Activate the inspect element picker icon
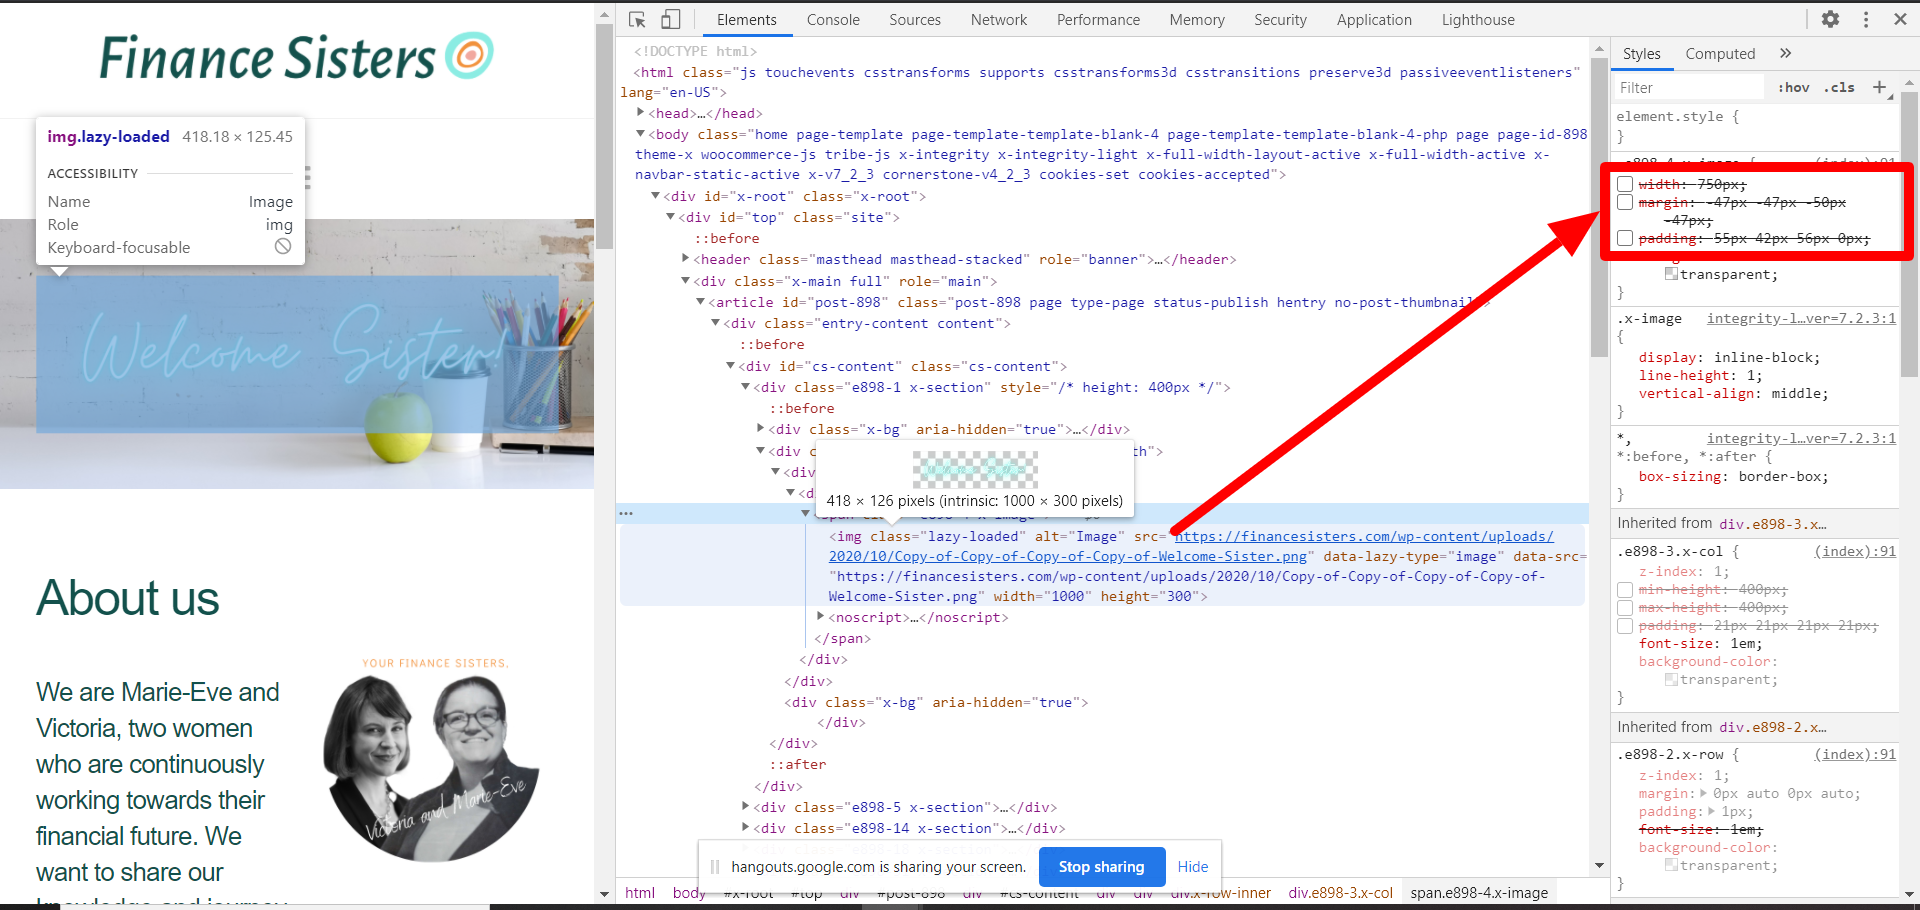The width and height of the screenshot is (1920, 910). 637,19
